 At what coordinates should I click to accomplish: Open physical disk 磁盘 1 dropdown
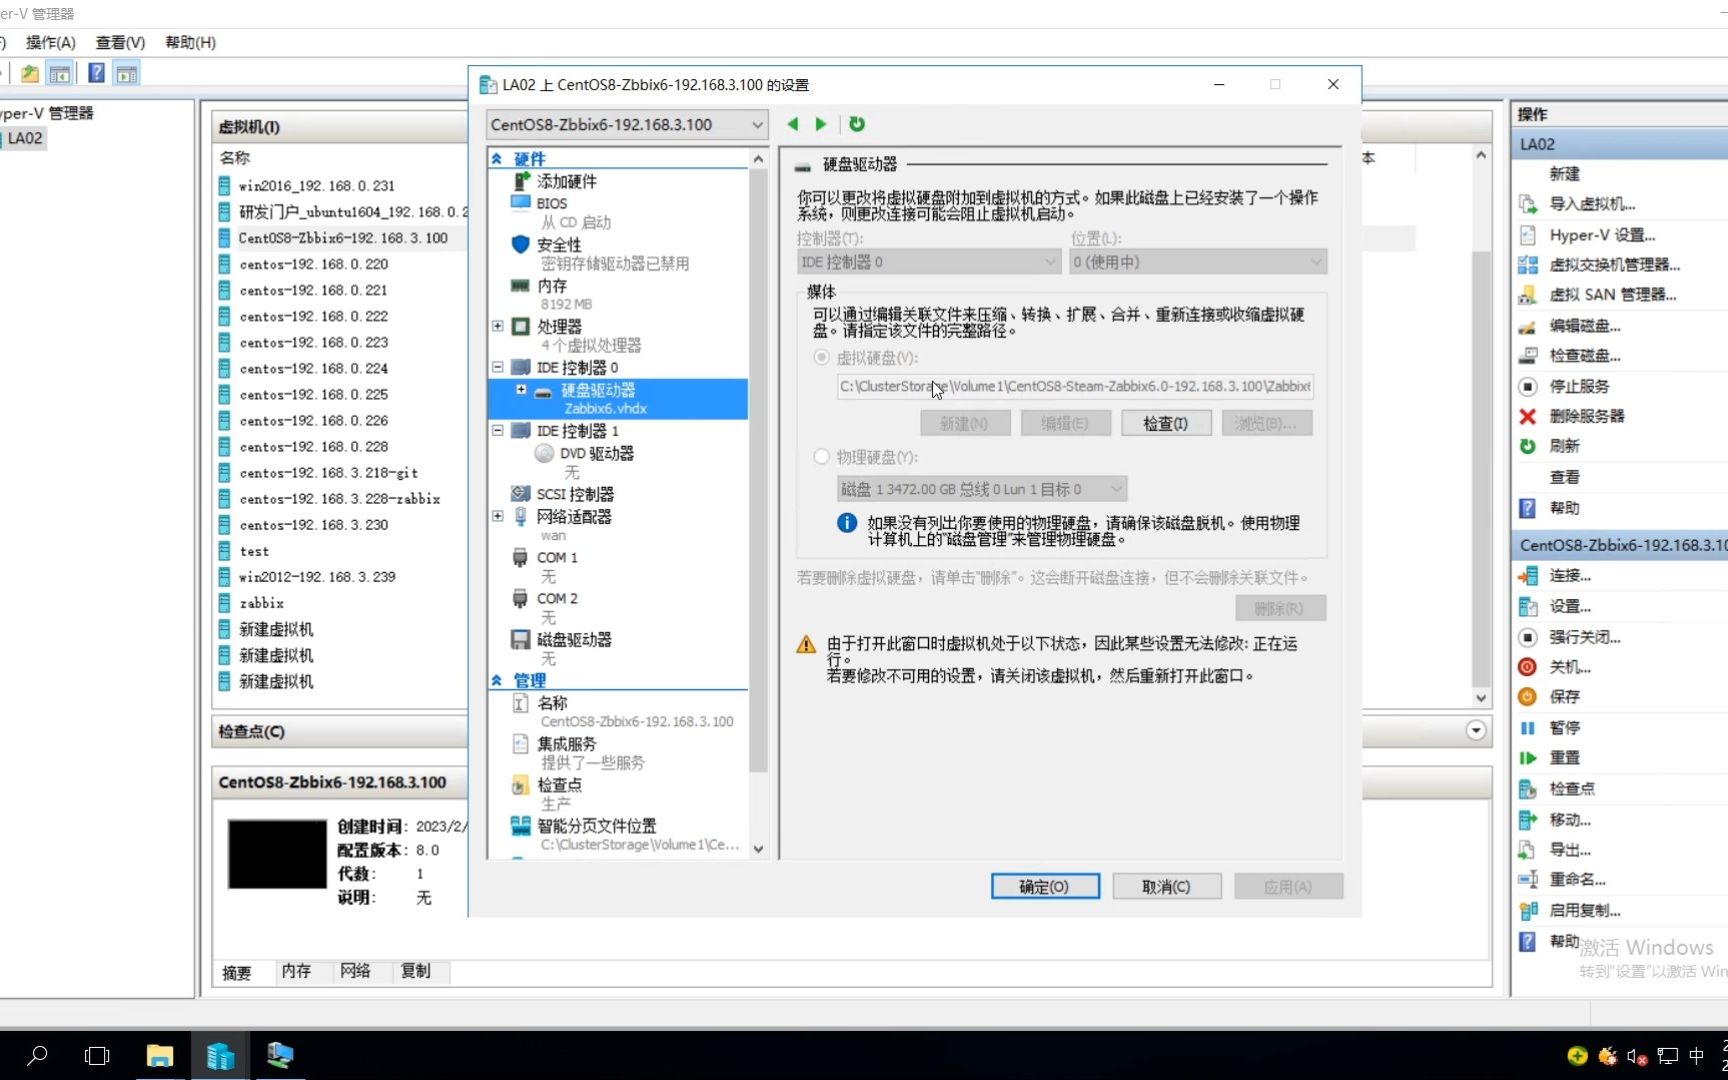(982, 489)
